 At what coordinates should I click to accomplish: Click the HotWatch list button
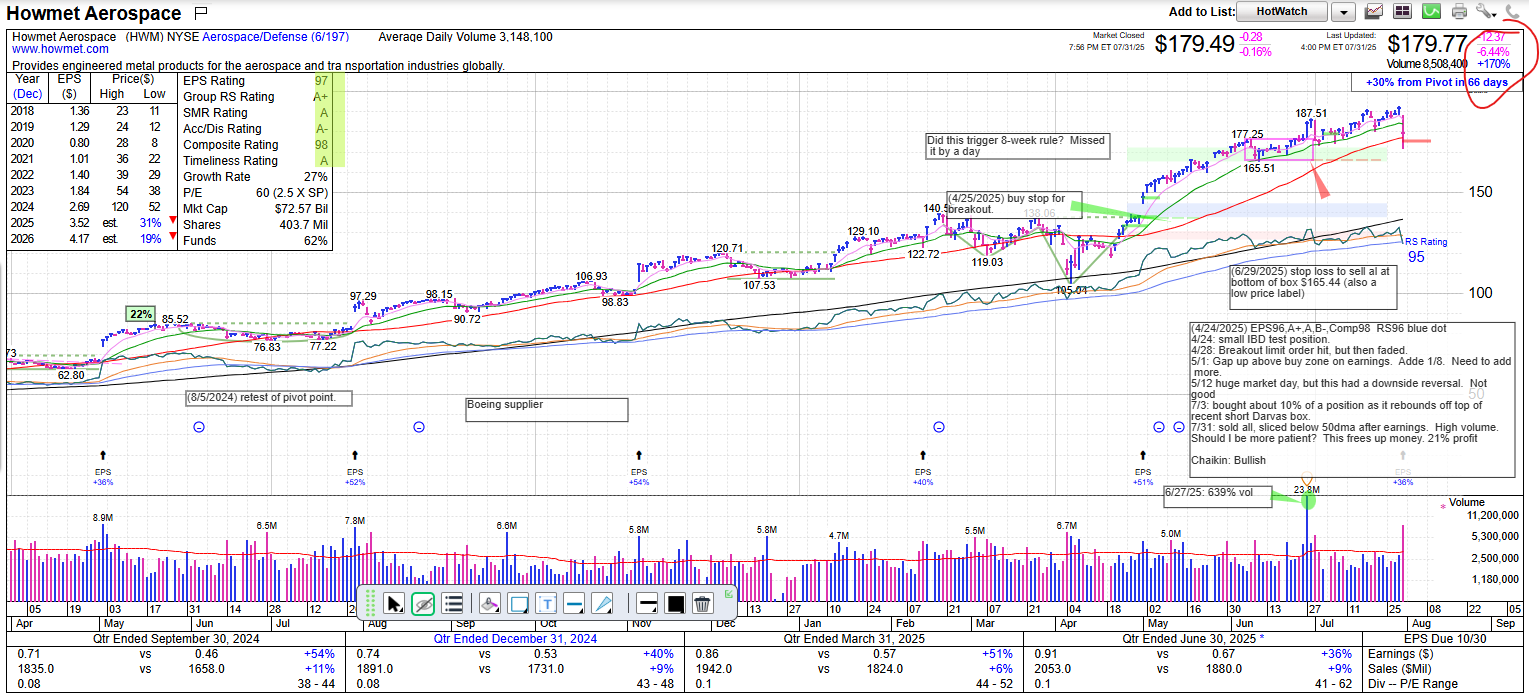pos(1281,12)
